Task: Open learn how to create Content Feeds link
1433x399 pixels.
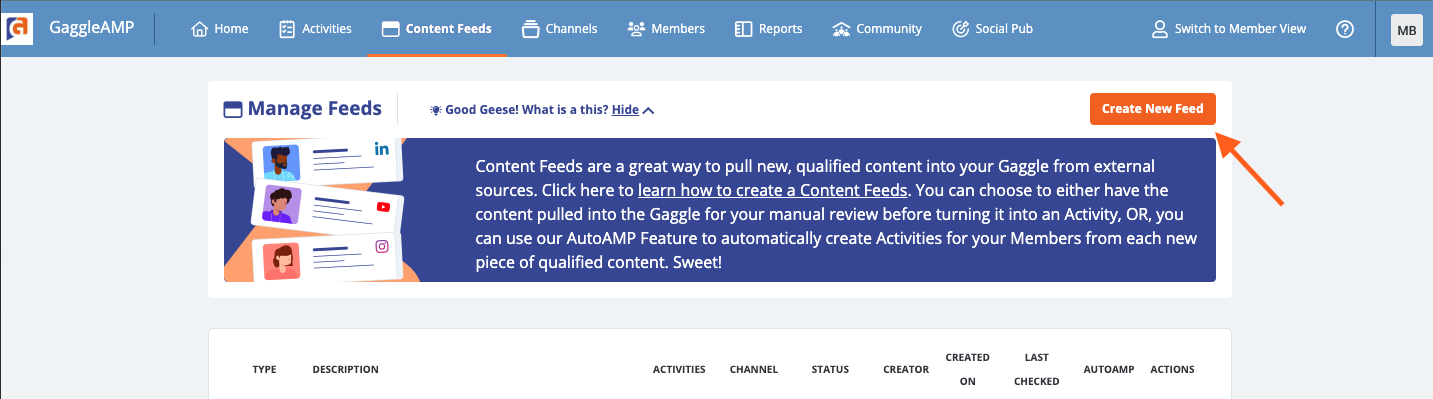Action: click(773, 189)
